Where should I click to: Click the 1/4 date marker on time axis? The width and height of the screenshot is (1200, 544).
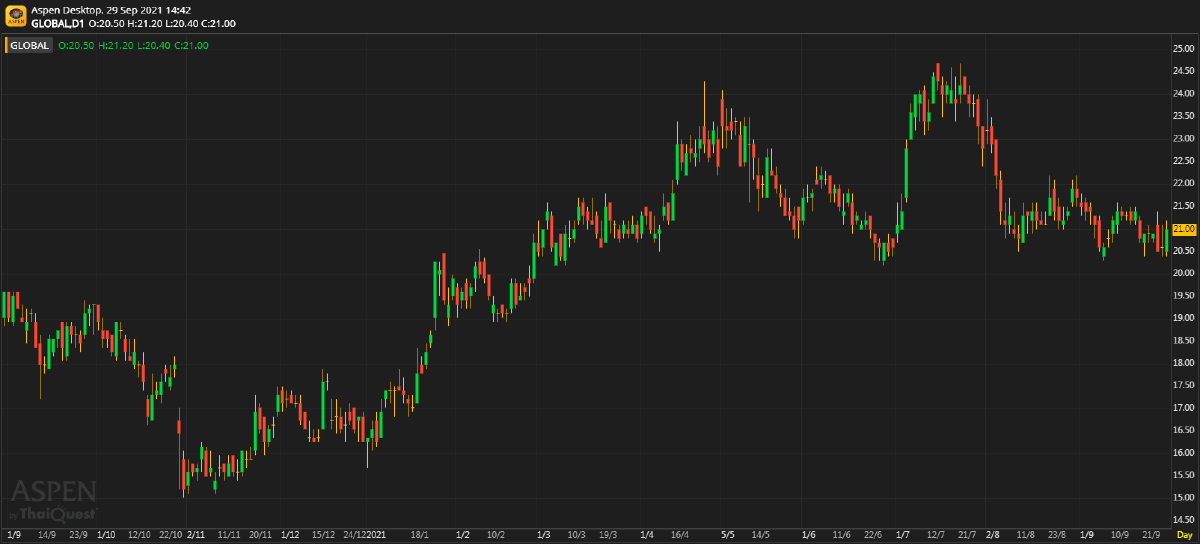[647, 536]
